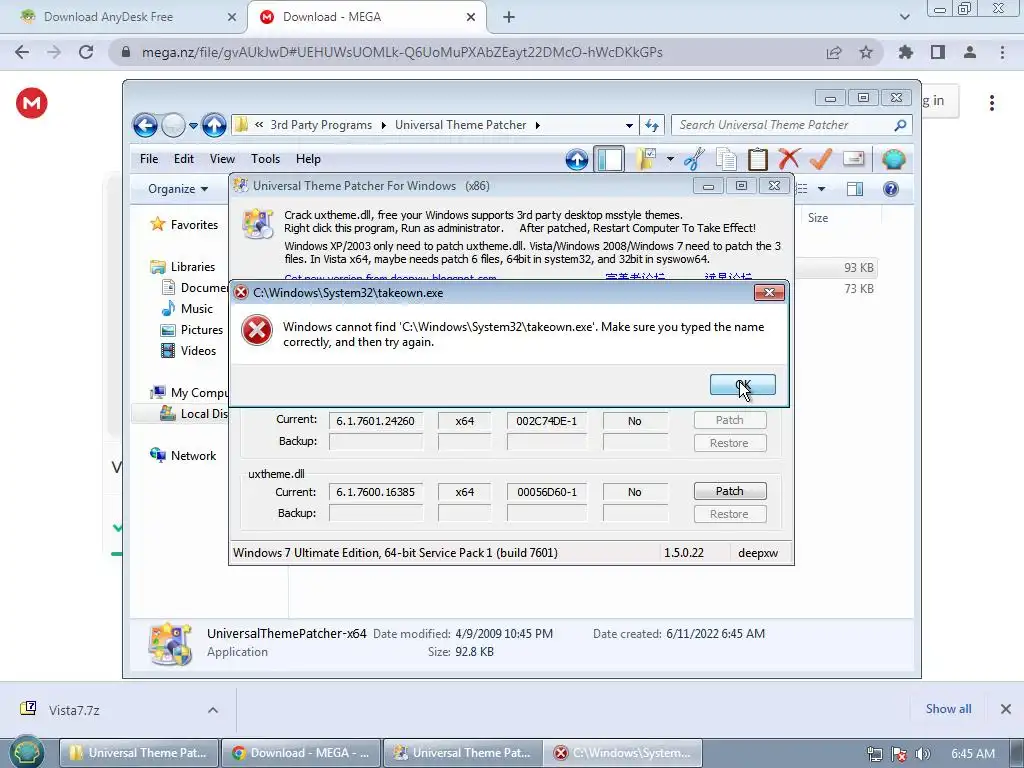Click the Size column header

(x=818, y=218)
